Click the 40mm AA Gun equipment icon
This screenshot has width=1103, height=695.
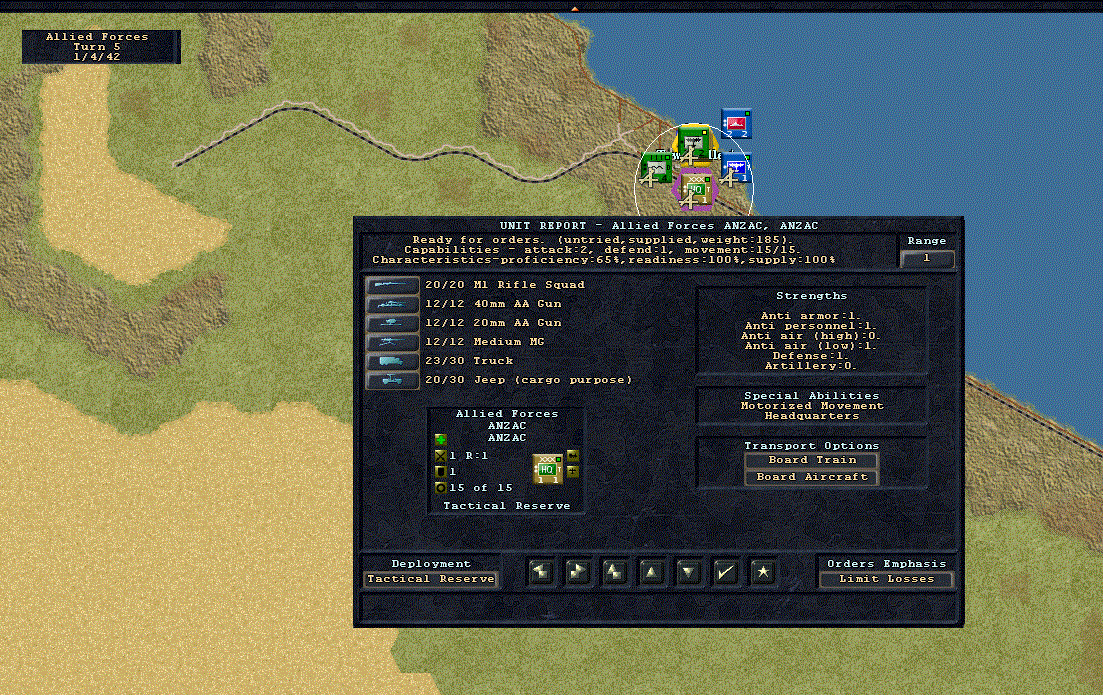[x=393, y=304]
